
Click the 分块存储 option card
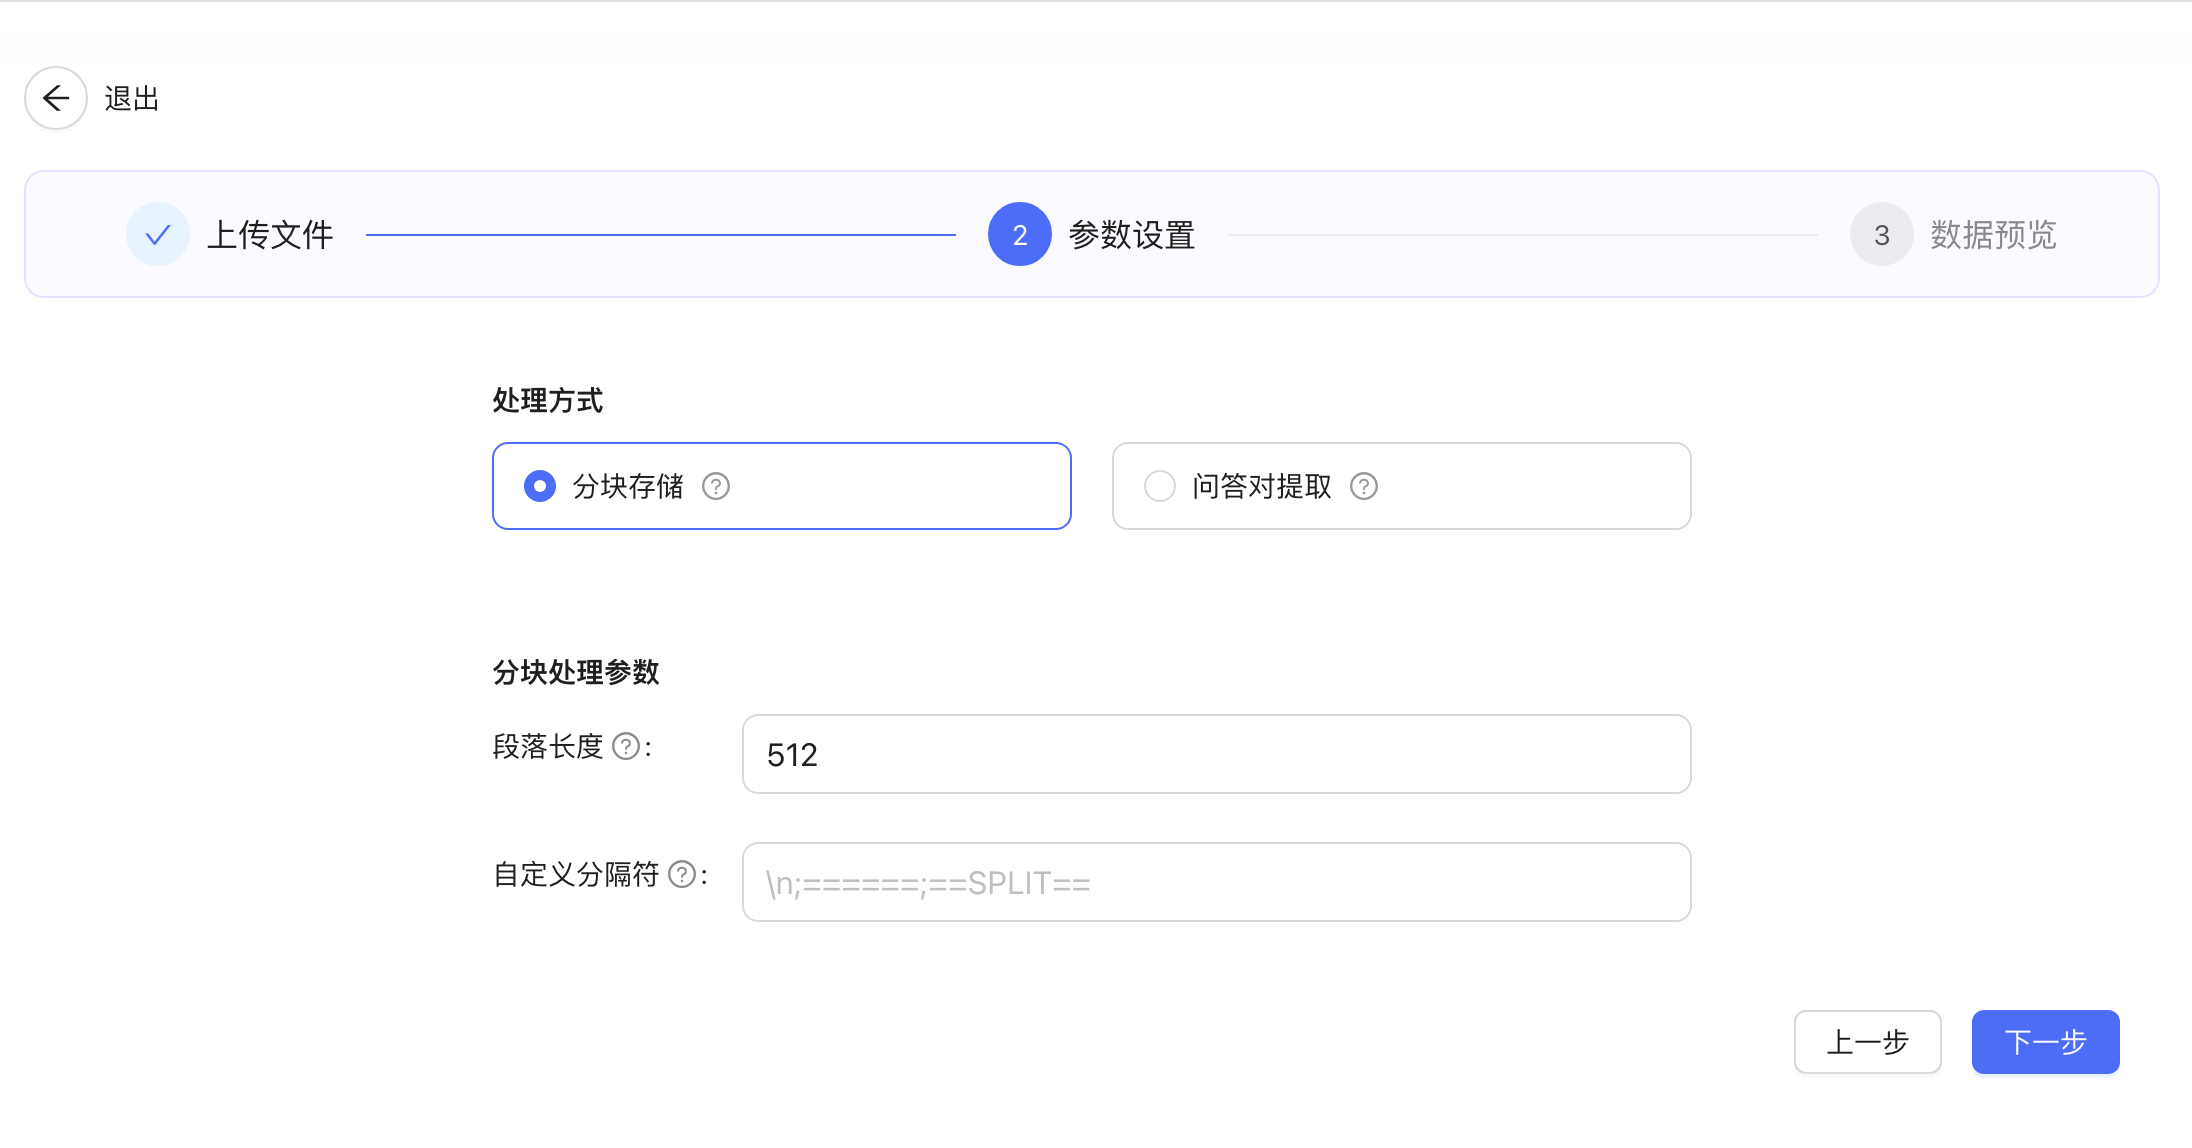point(880,487)
